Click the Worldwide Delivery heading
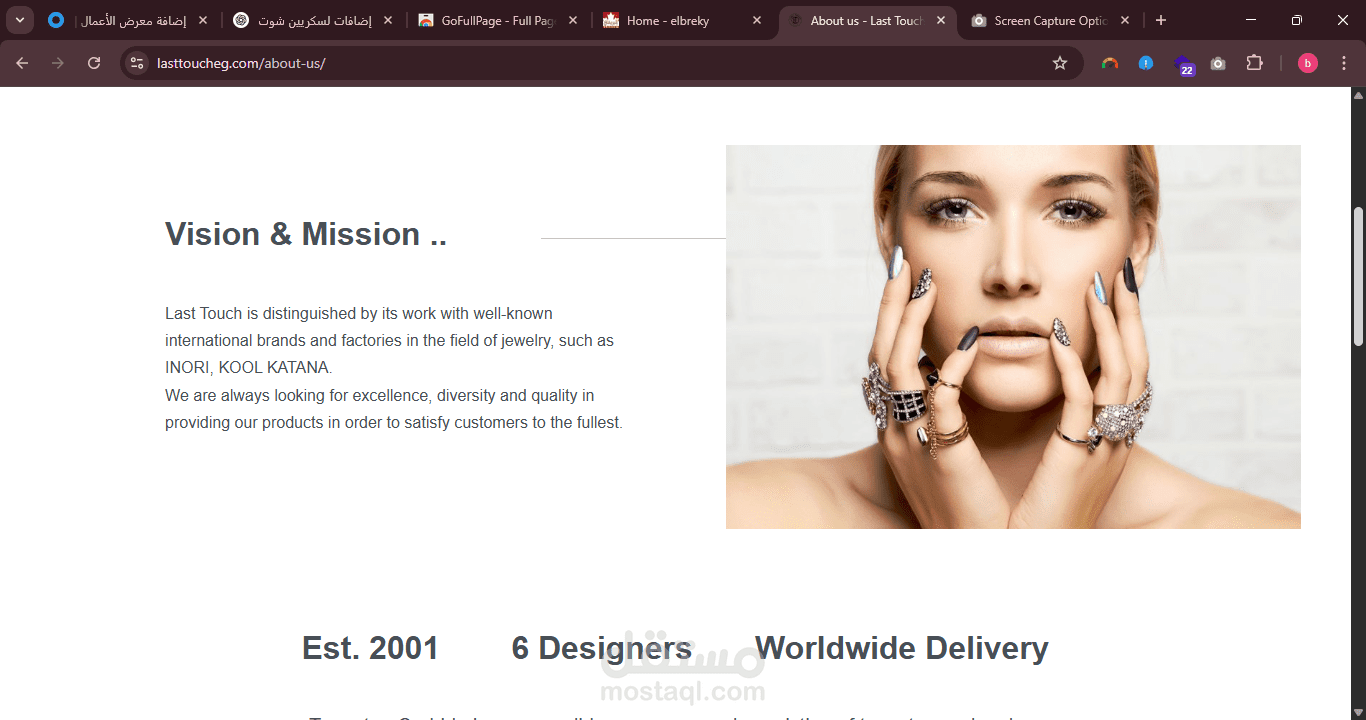Screen dimensions: 1366x720 click(x=901, y=648)
